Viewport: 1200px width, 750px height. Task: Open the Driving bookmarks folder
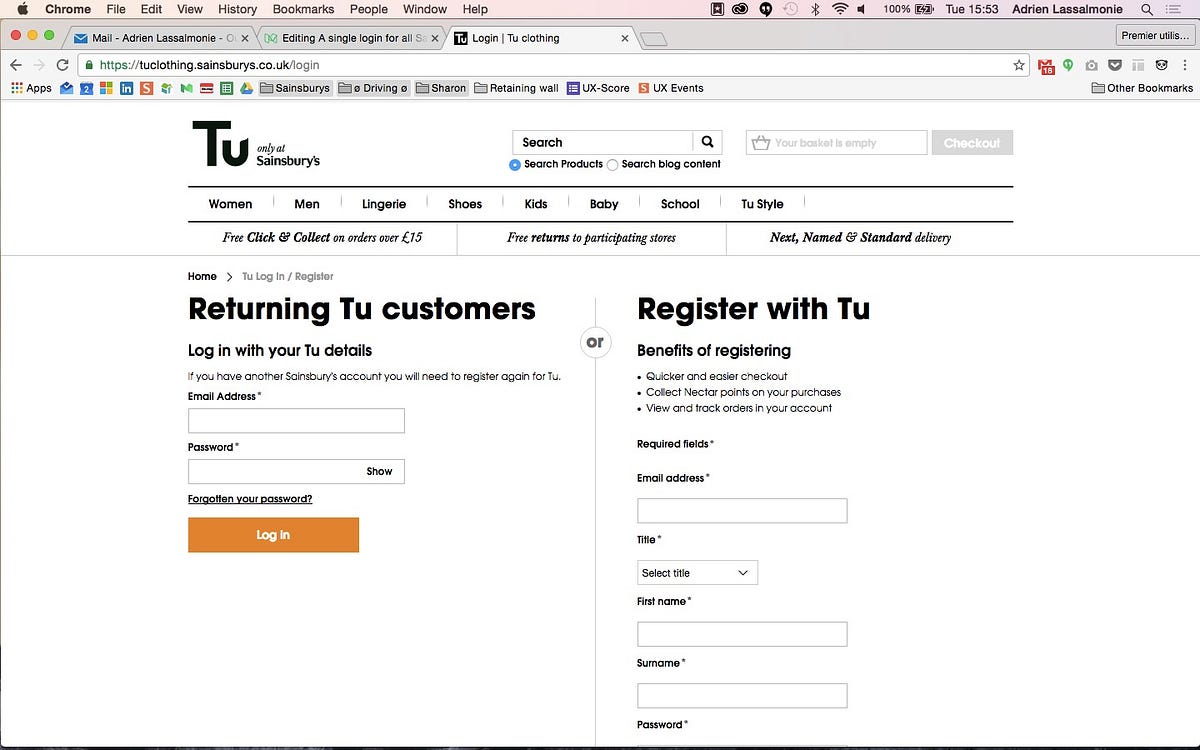coord(373,88)
